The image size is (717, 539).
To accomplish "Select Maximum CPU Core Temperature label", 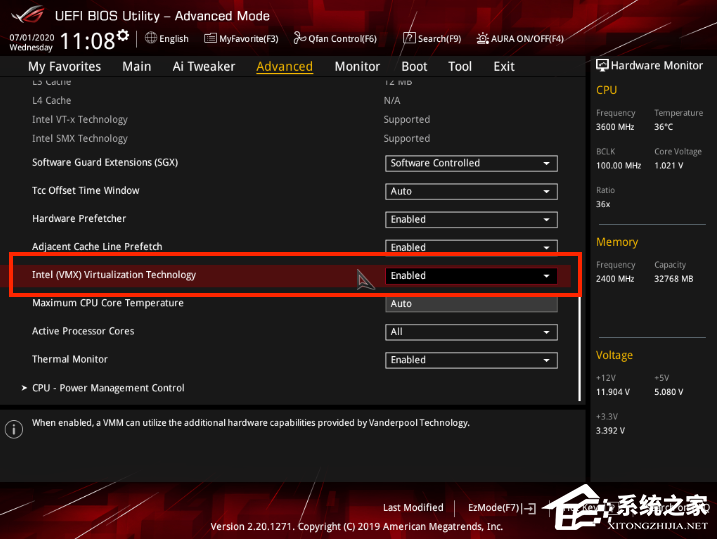I will click(x=107, y=303).
